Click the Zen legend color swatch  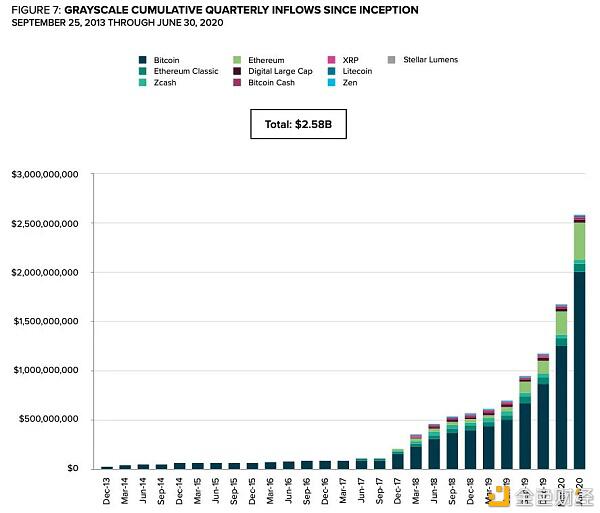point(331,82)
